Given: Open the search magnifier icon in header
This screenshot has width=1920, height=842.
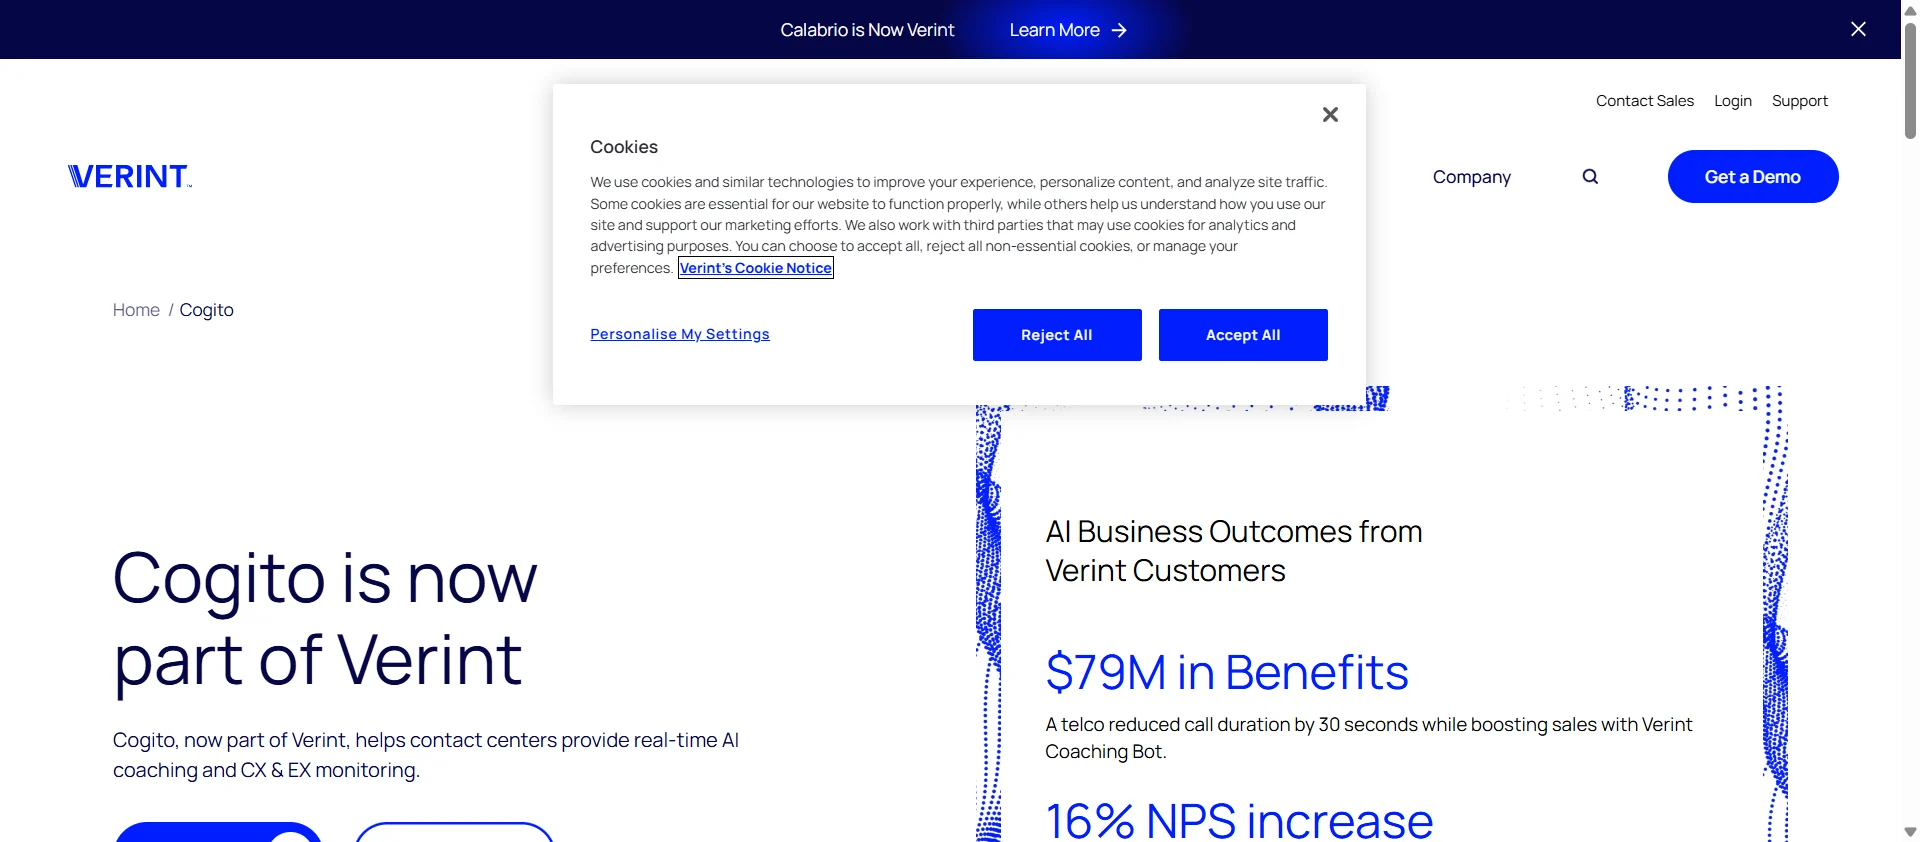Looking at the screenshot, I should tap(1590, 177).
